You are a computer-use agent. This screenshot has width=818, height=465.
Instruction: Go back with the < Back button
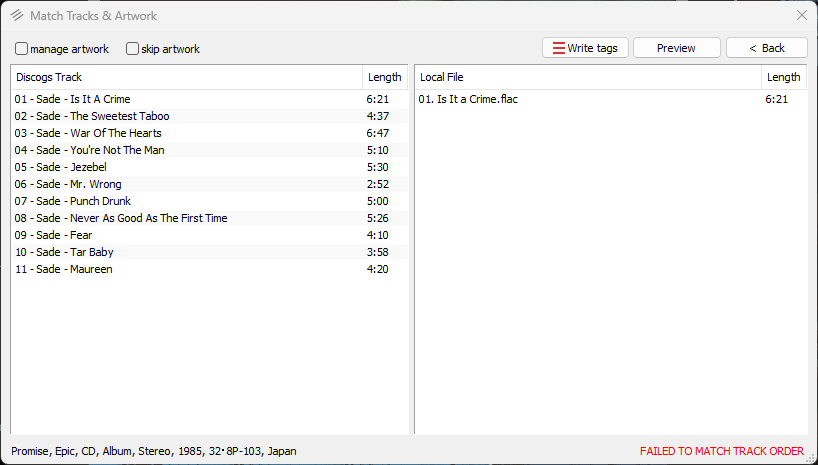tap(767, 48)
